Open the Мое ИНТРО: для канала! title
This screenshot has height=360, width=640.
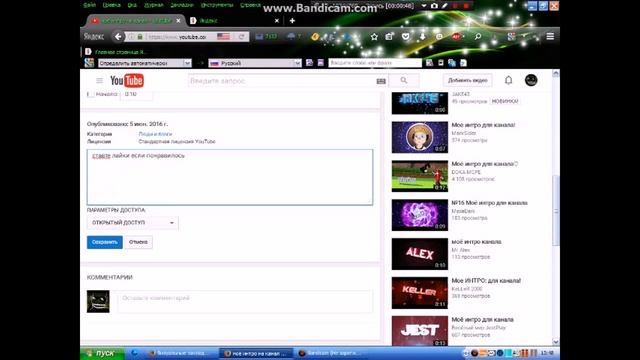tap(486, 281)
